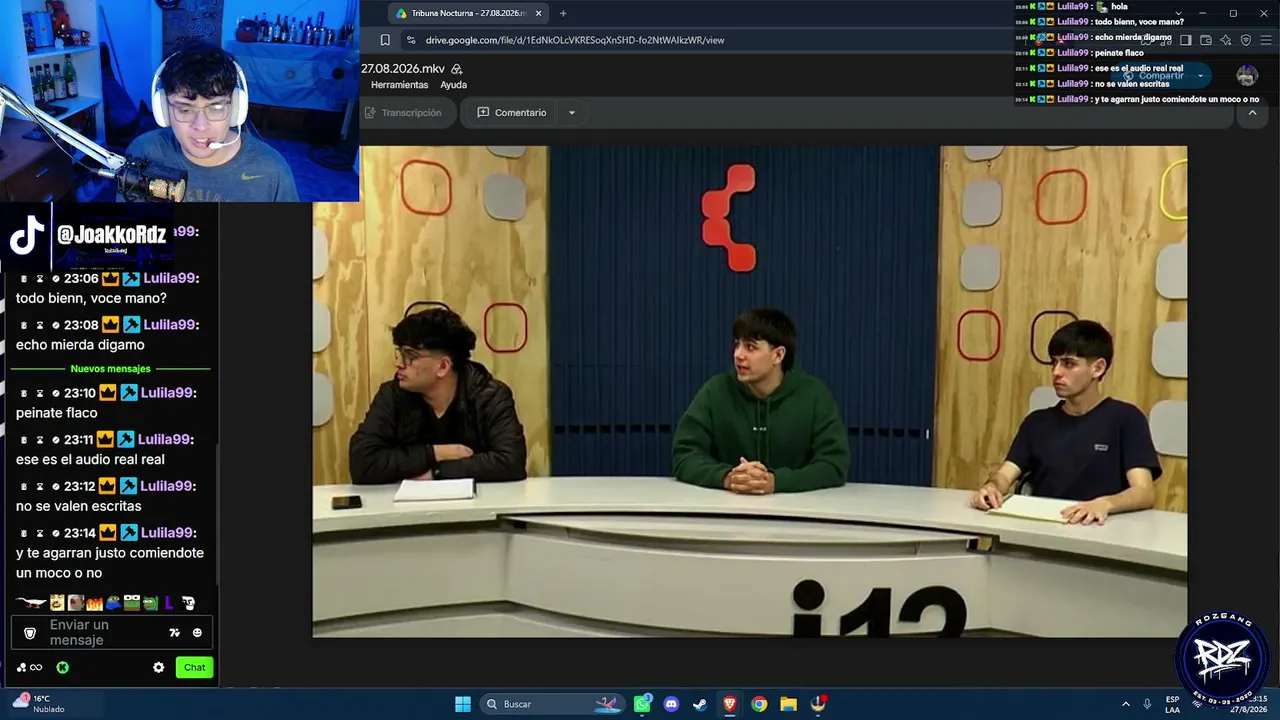Click the browser address bar URL
1280x720 pixels.
[575, 40]
